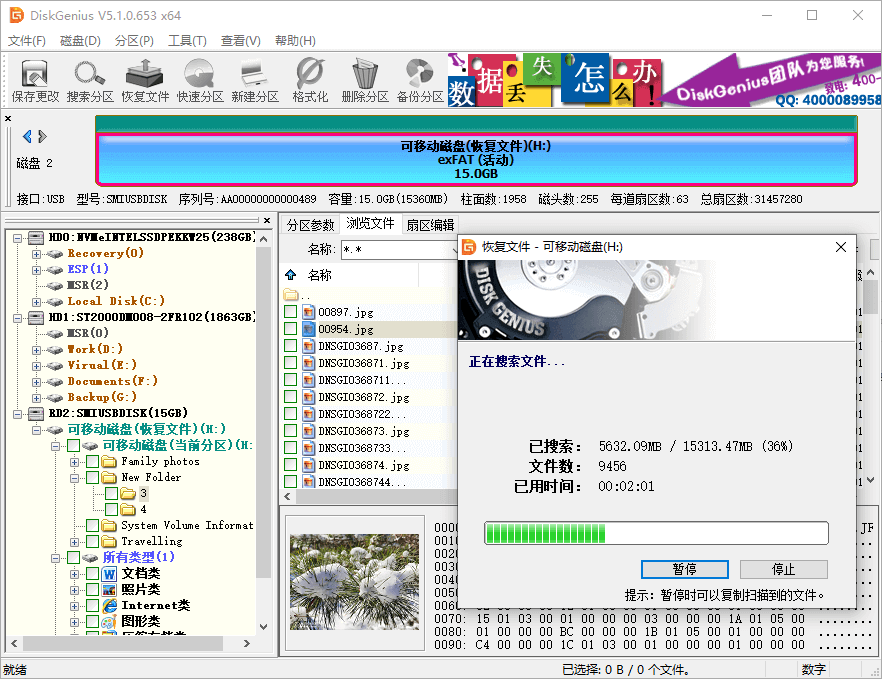Viewport: 882px width, 679px height.
Task: Click the parent folder '..' icon
Action: coord(290,294)
